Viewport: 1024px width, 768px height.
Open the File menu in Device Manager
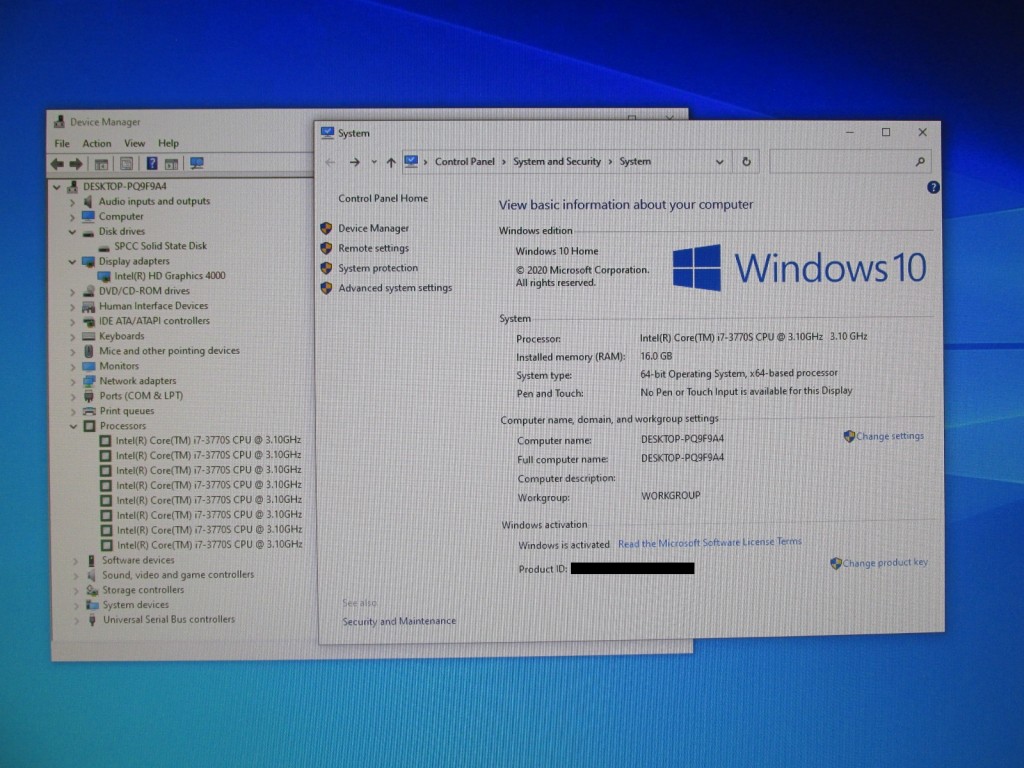click(x=62, y=144)
